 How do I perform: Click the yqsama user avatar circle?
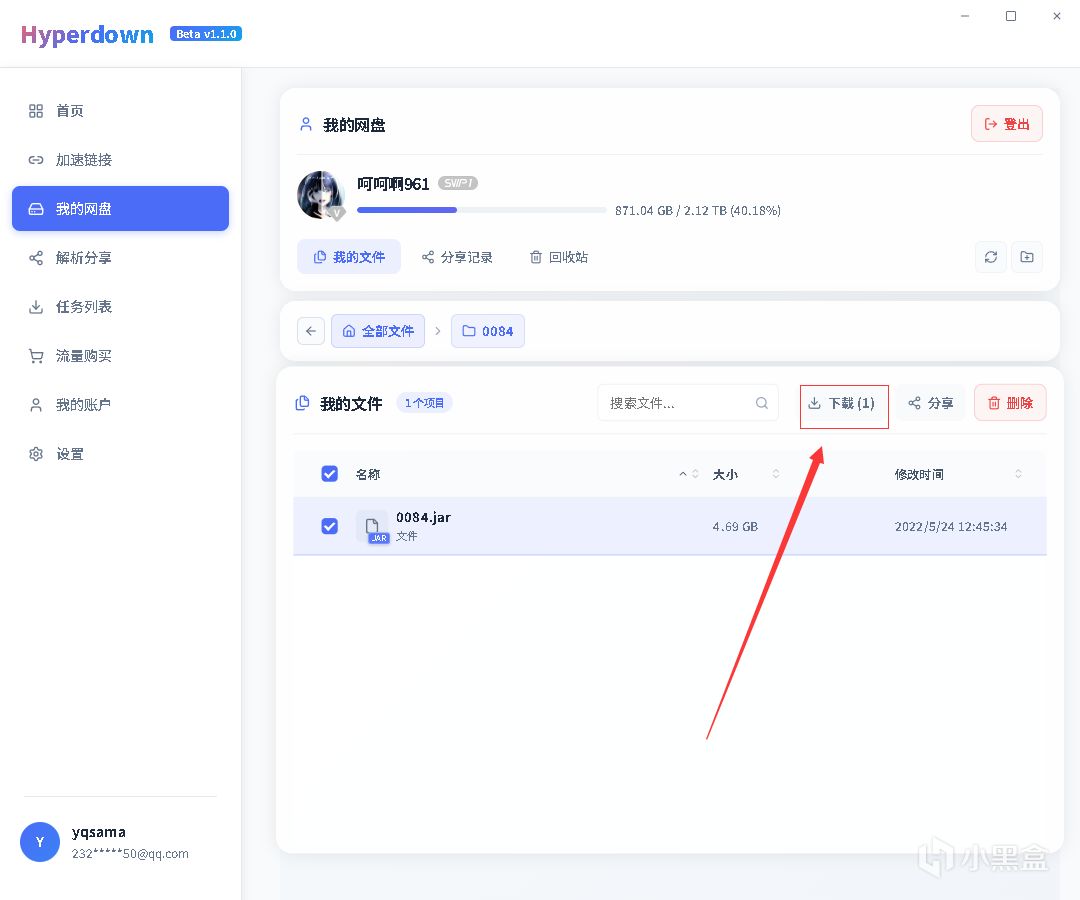pyautogui.click(x=40, y=842)
